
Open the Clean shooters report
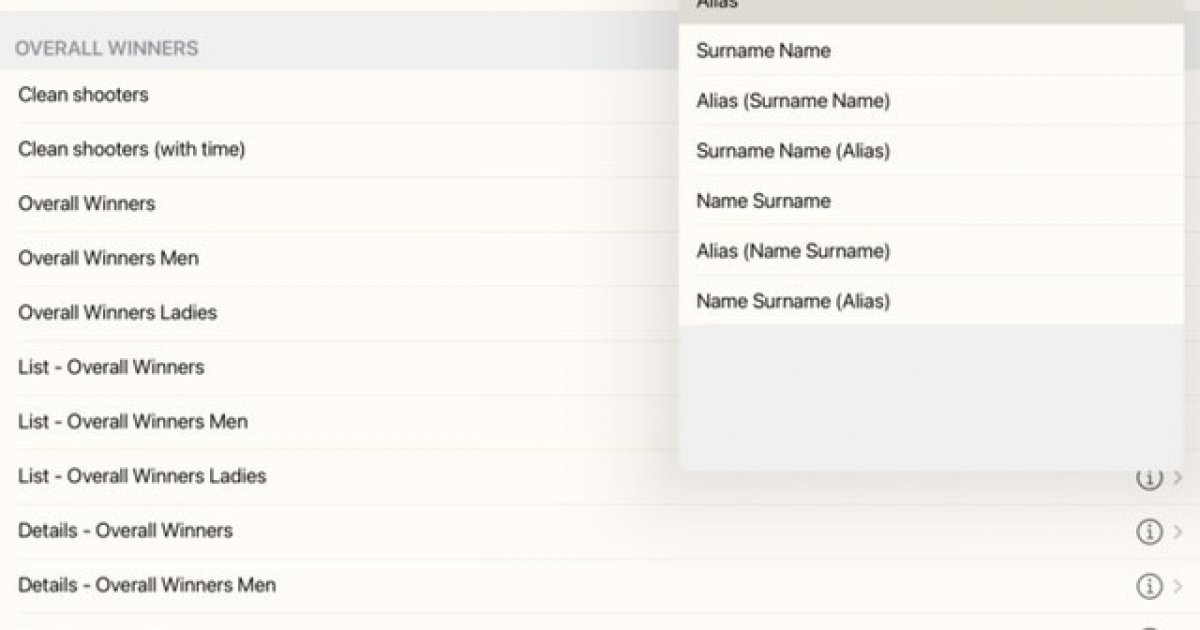83,95
